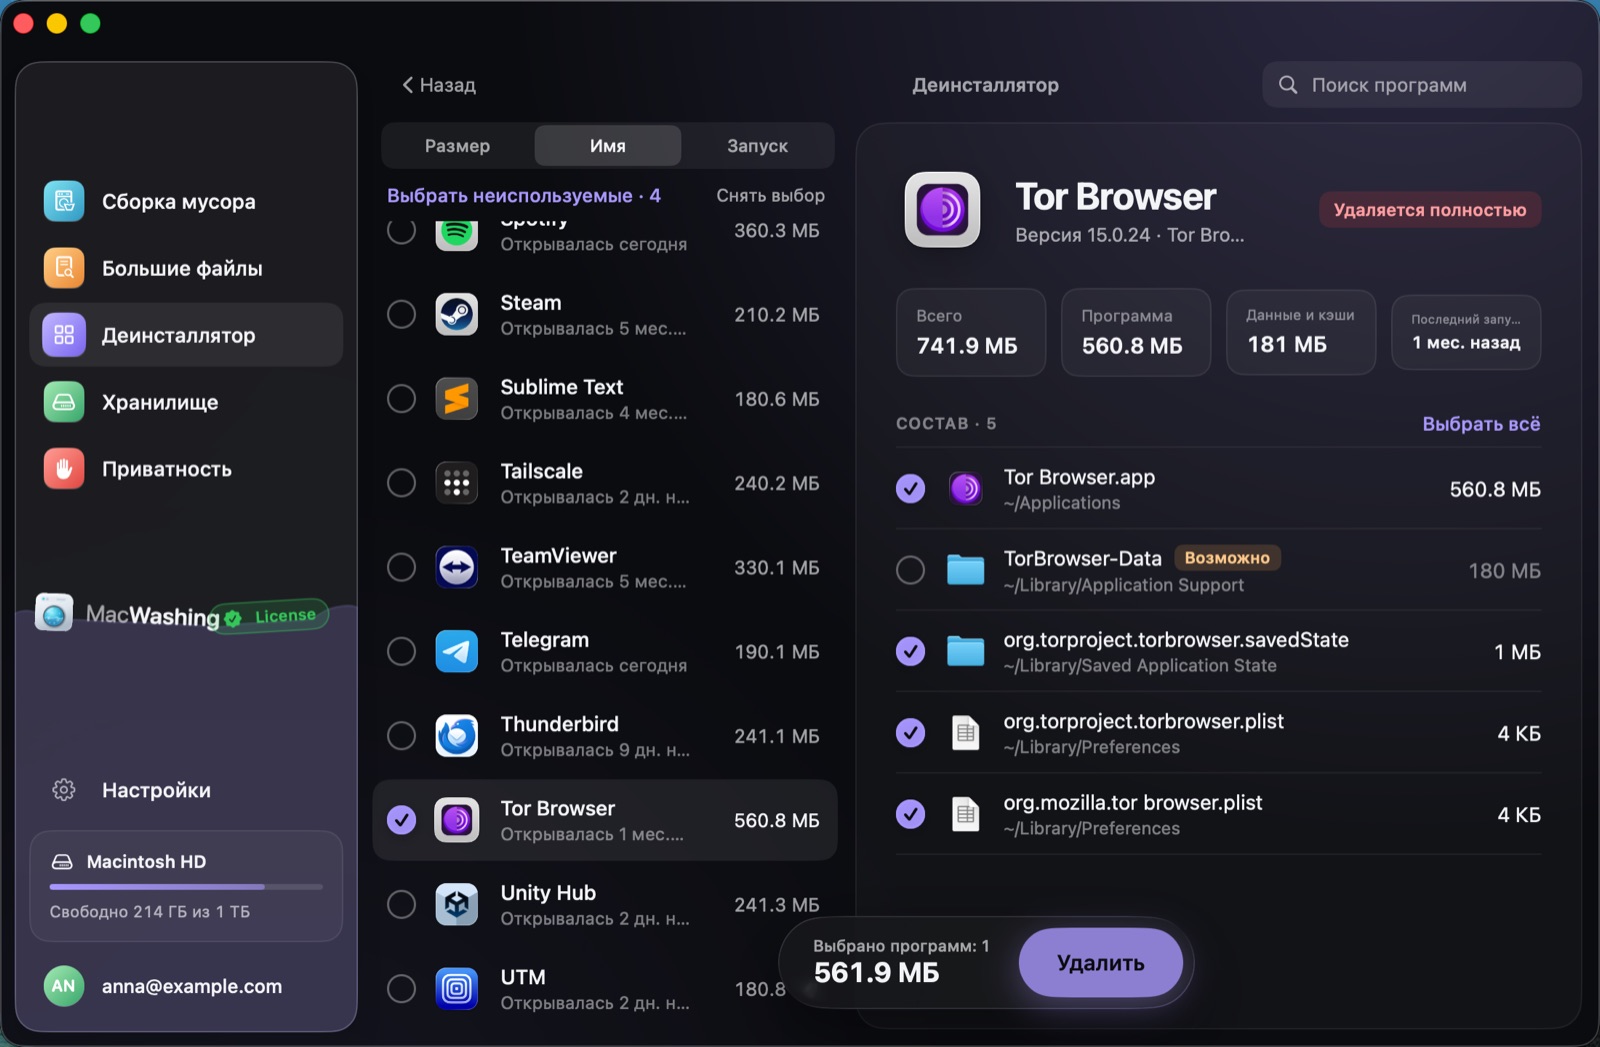The width and height of the screenshot is (1600, 1047).
Task: Select Telegram for uninstalling via checkbox
Action: (402, 652)
